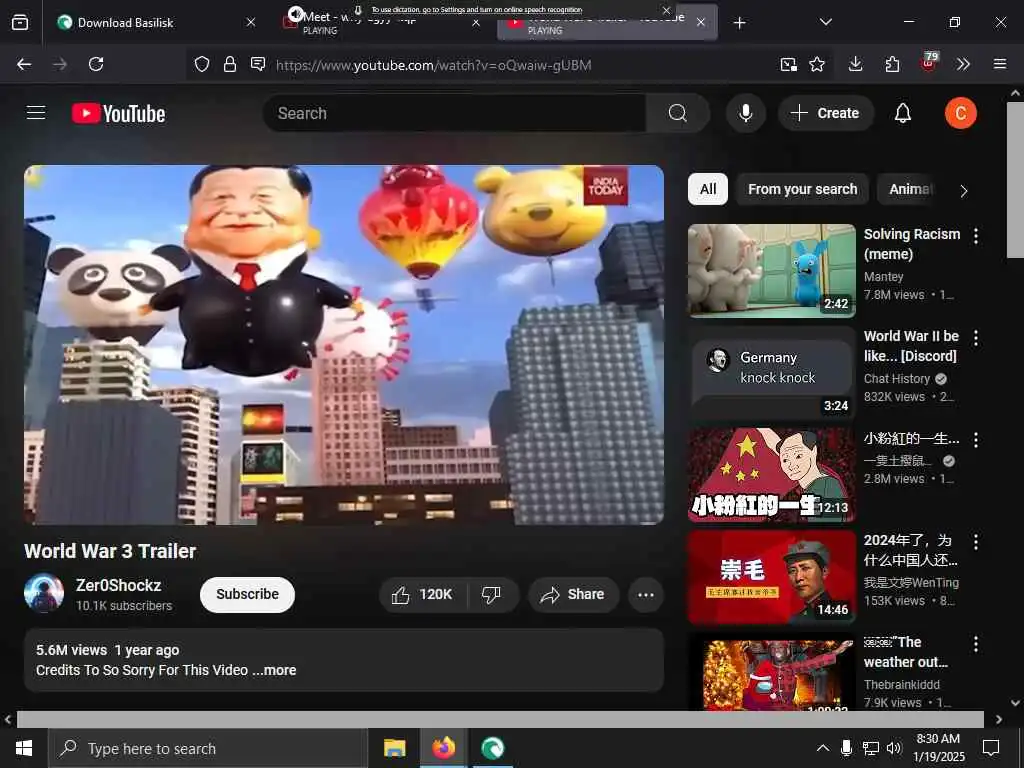Click the vertical page scrollbar thumb
This screenshot has width=1024, height=768.
tap(1015, 179)
